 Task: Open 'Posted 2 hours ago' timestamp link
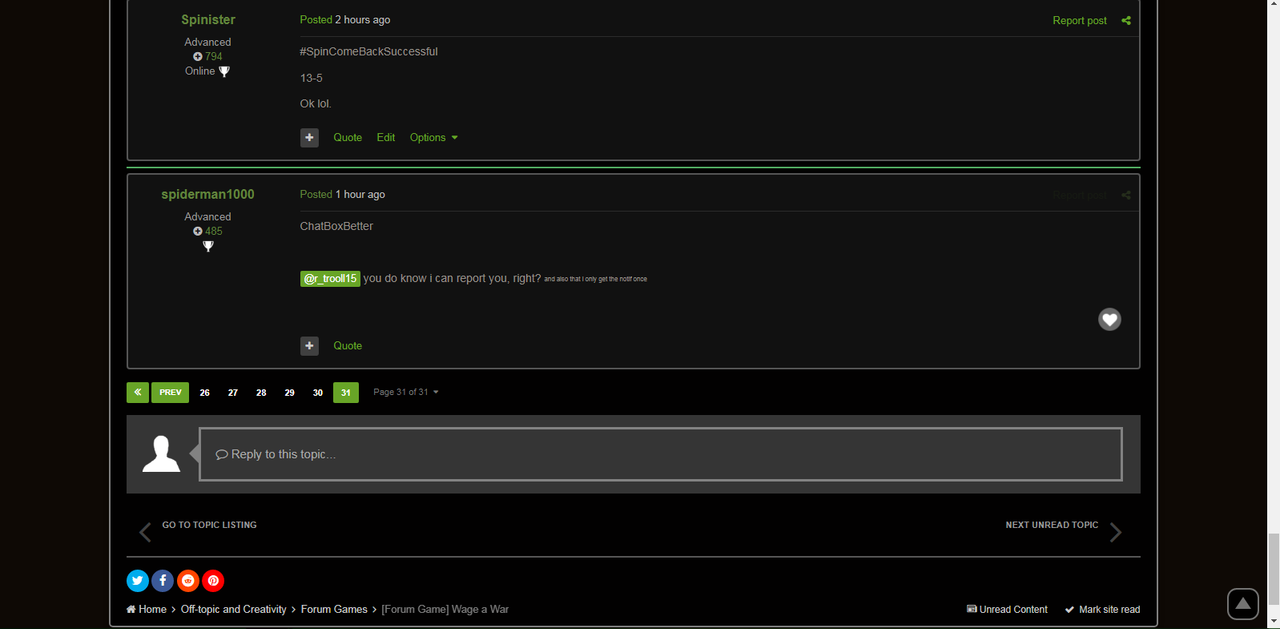tap(345, 20)
